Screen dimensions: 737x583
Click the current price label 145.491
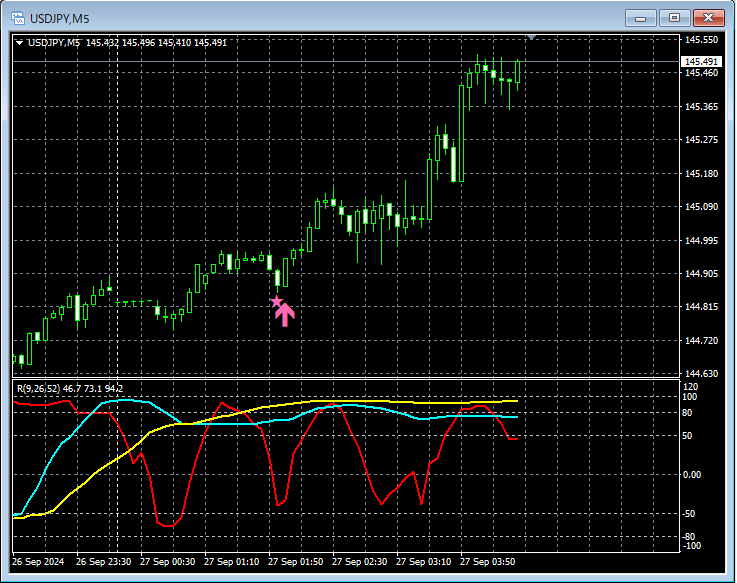point(701,62)
